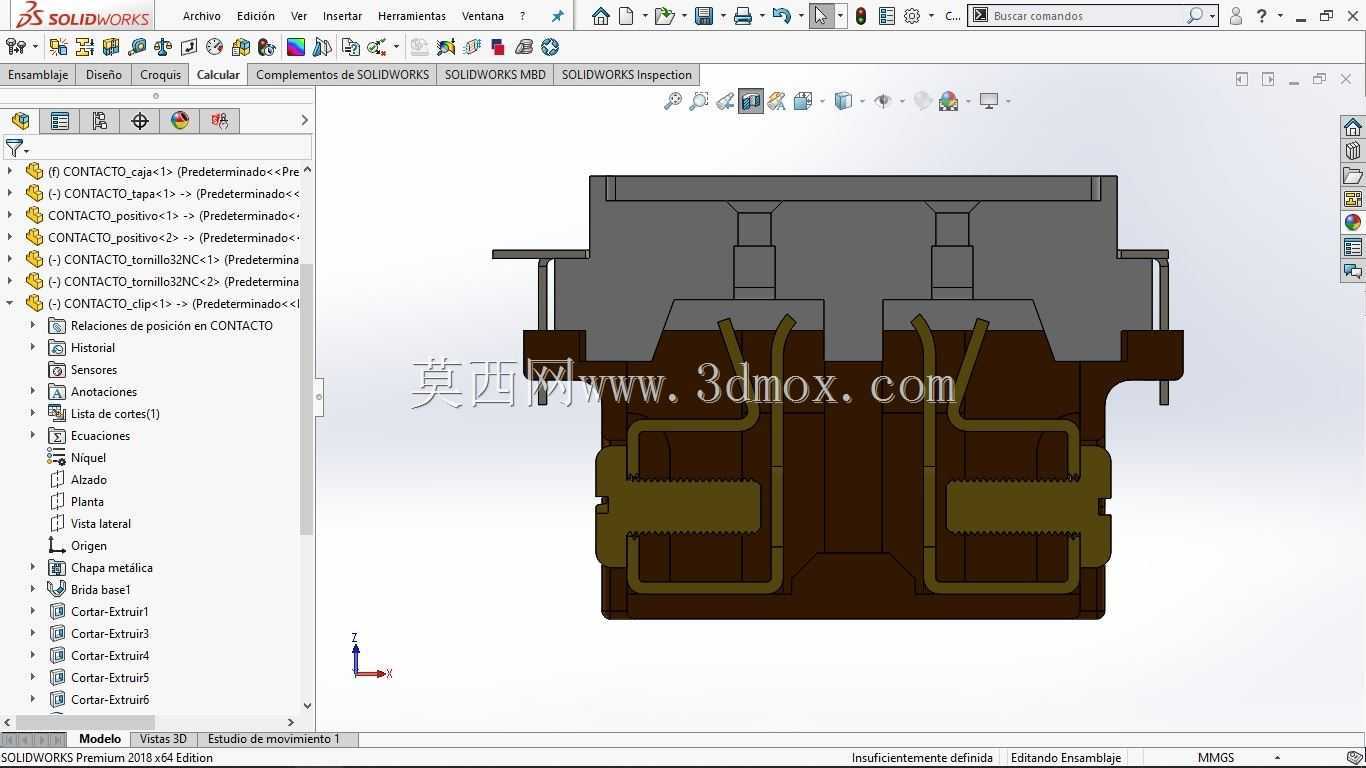Click the Measure tool icon
The image size is (1366, 768).
[137, 47]
